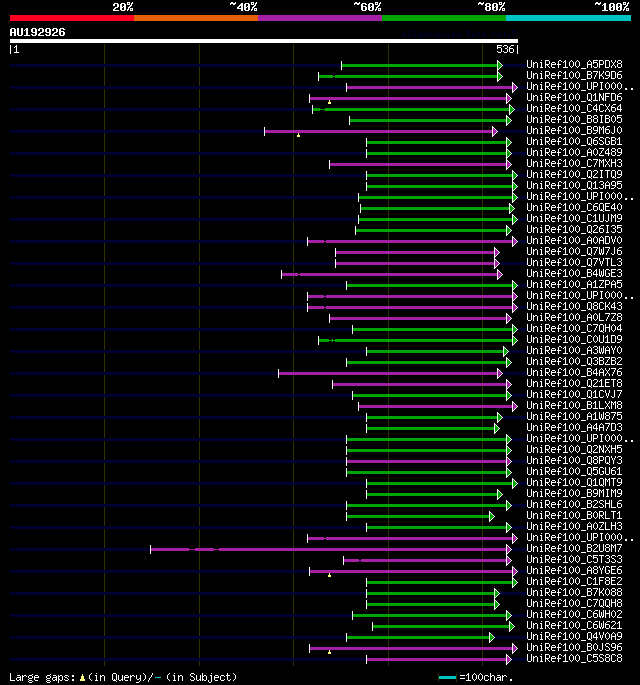The height and width of the screenshot is (685, 640).
Task: Select the query name AU192926
Action: (38, 32)
